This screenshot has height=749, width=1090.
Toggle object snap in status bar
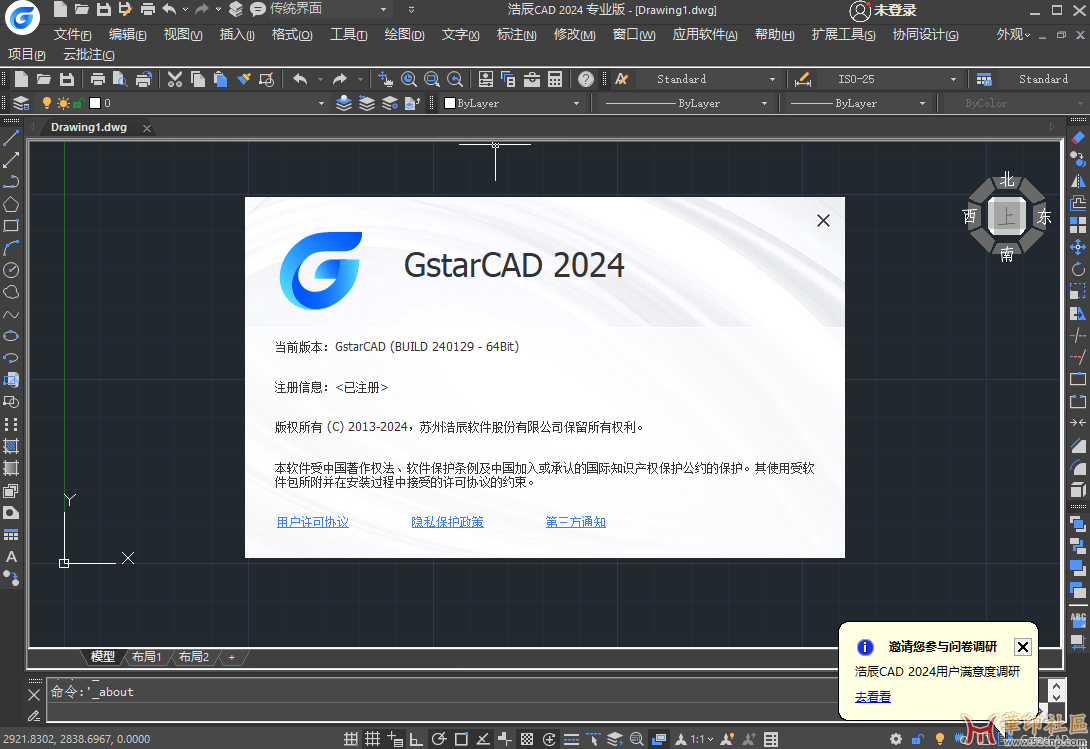[461, 739]
